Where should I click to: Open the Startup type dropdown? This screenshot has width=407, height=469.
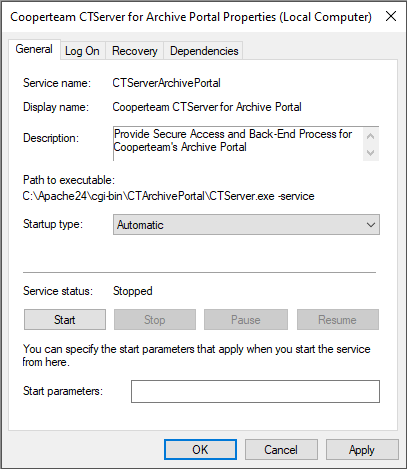[246, 225]
